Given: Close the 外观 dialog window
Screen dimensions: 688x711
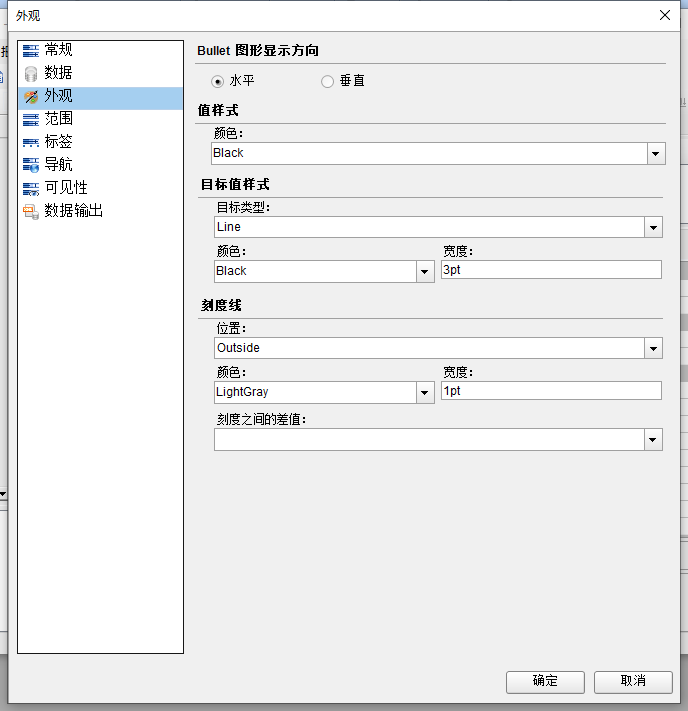Looking at the screenshot, I should coord(665,15).
